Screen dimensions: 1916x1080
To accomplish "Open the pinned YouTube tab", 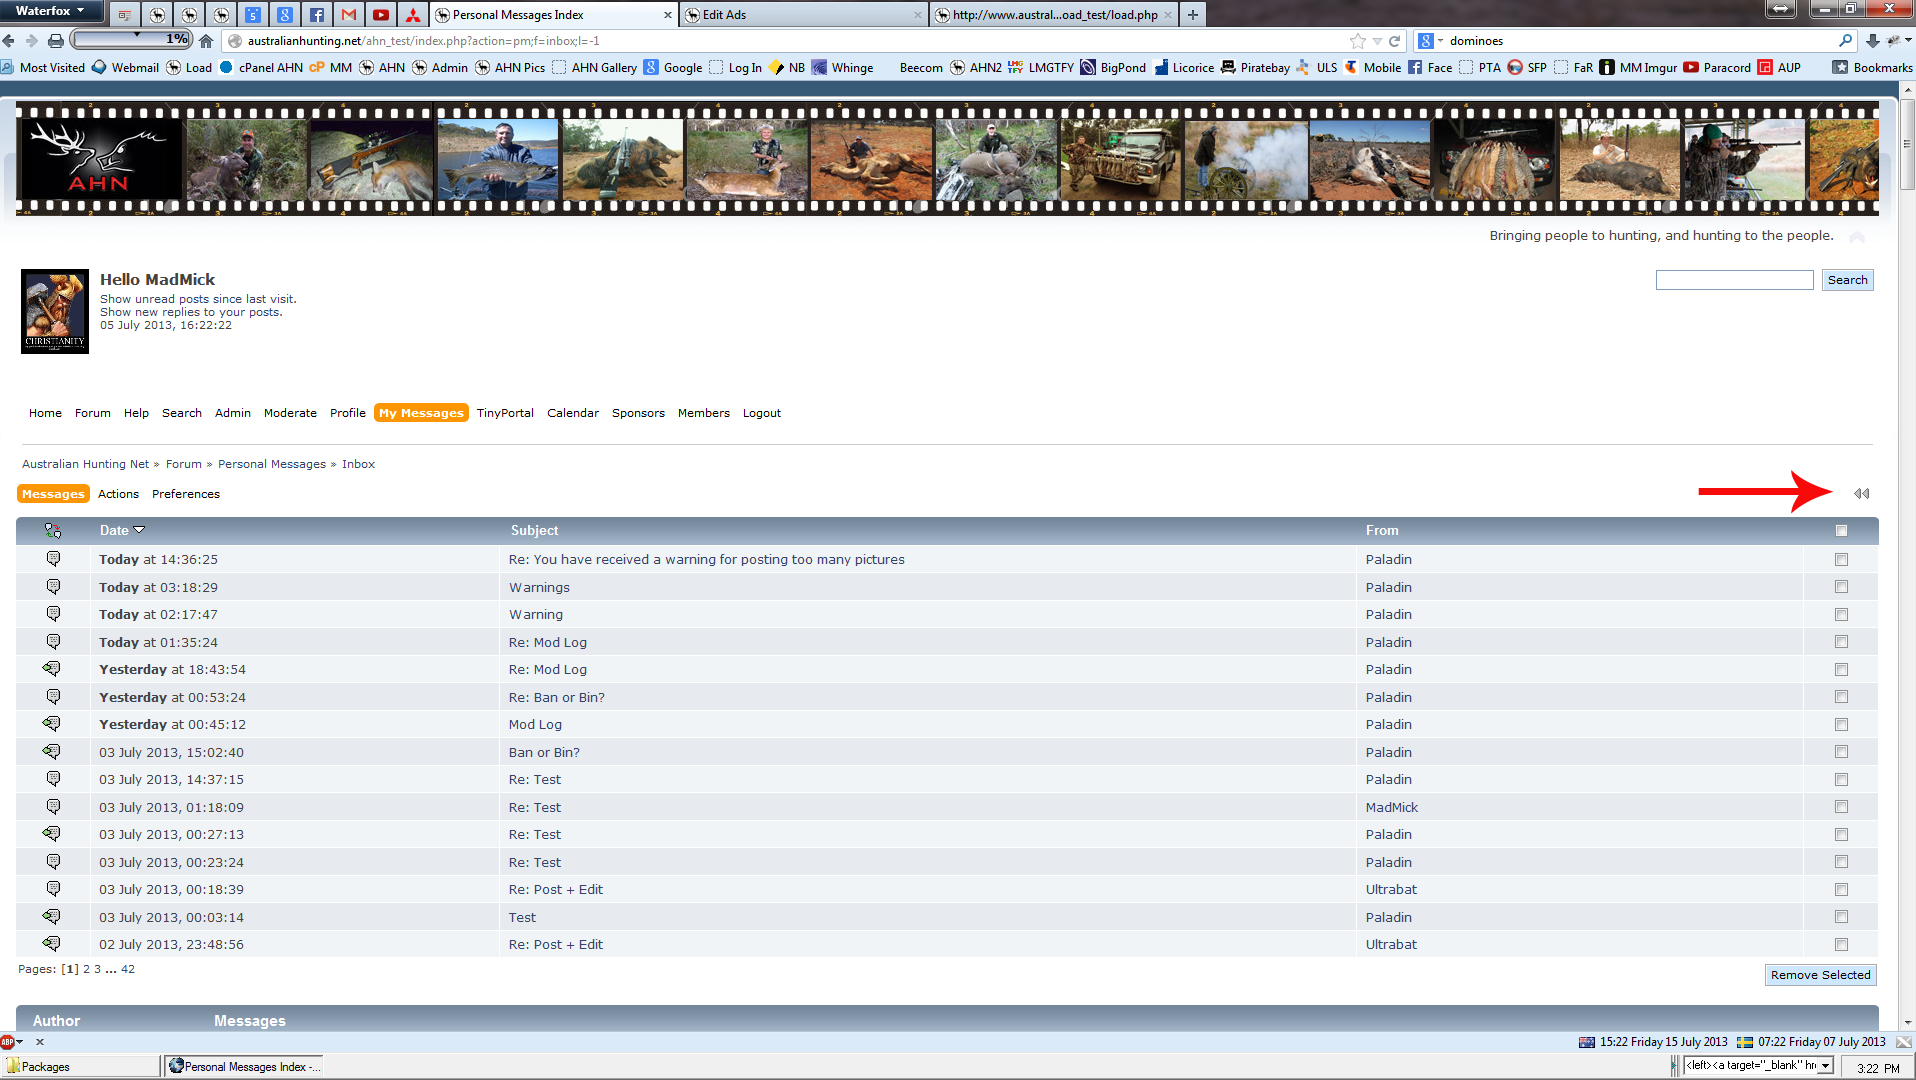I will click(381, 15).
